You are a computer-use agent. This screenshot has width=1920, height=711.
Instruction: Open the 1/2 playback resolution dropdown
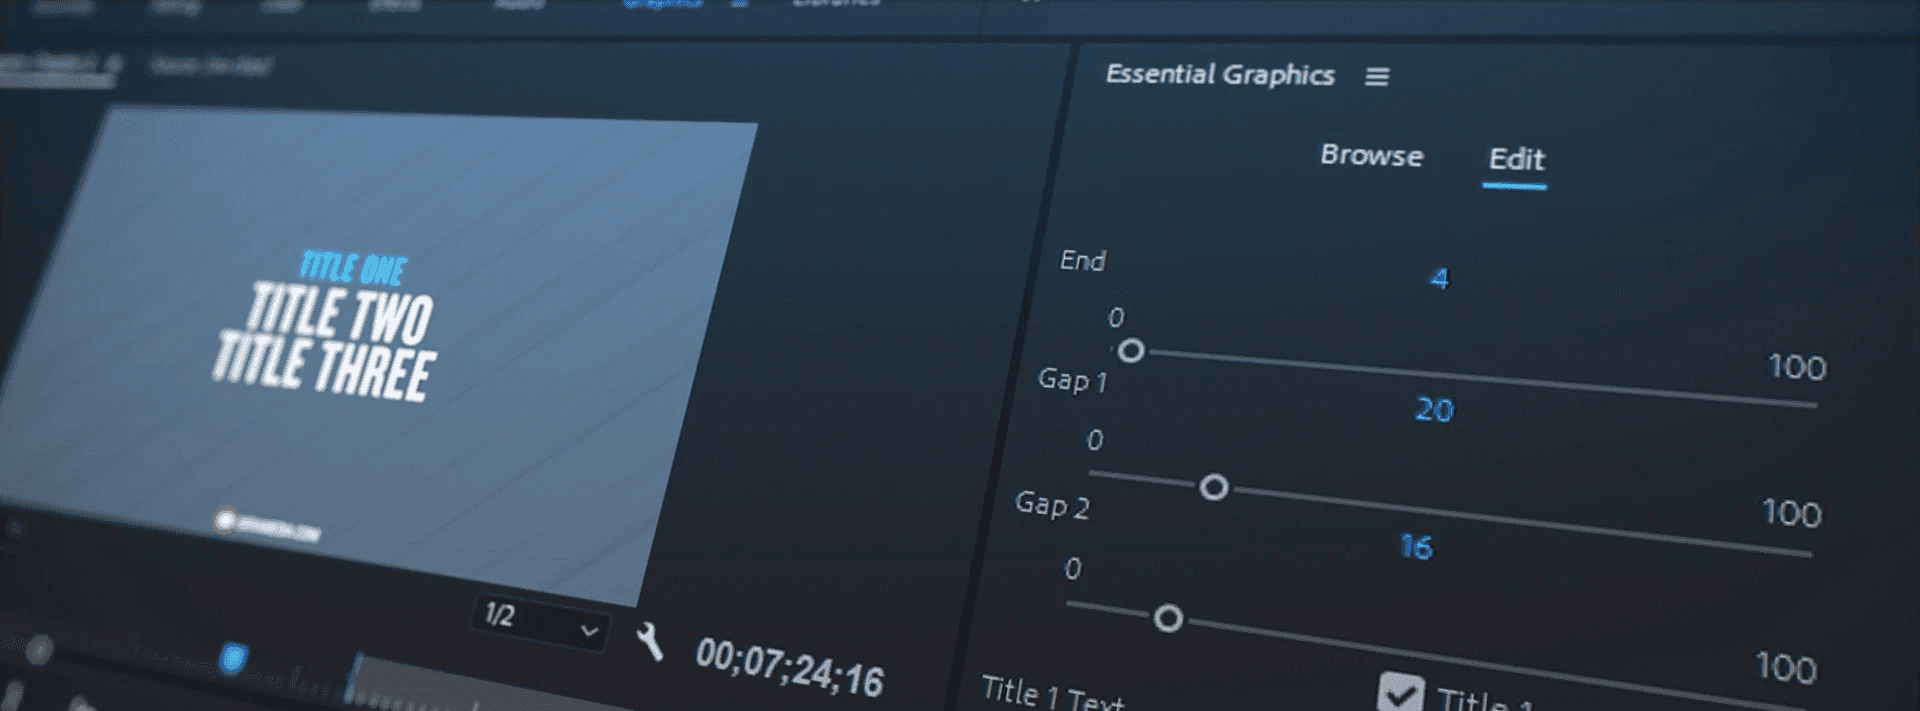pos(540,622)
